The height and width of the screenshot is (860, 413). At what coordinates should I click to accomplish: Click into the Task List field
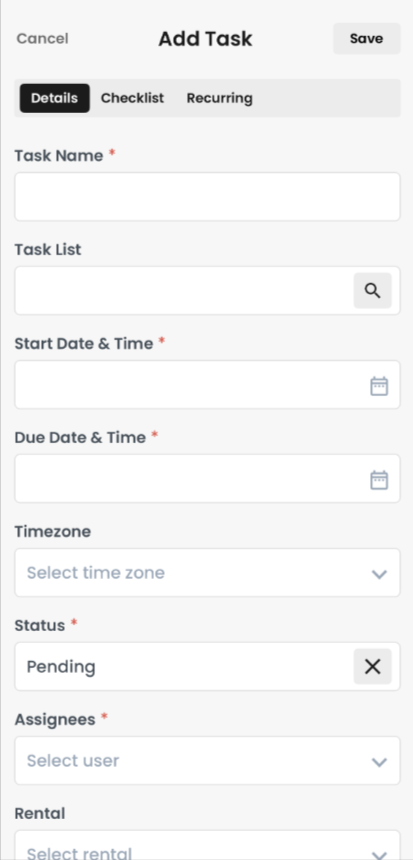click(184, 291)
